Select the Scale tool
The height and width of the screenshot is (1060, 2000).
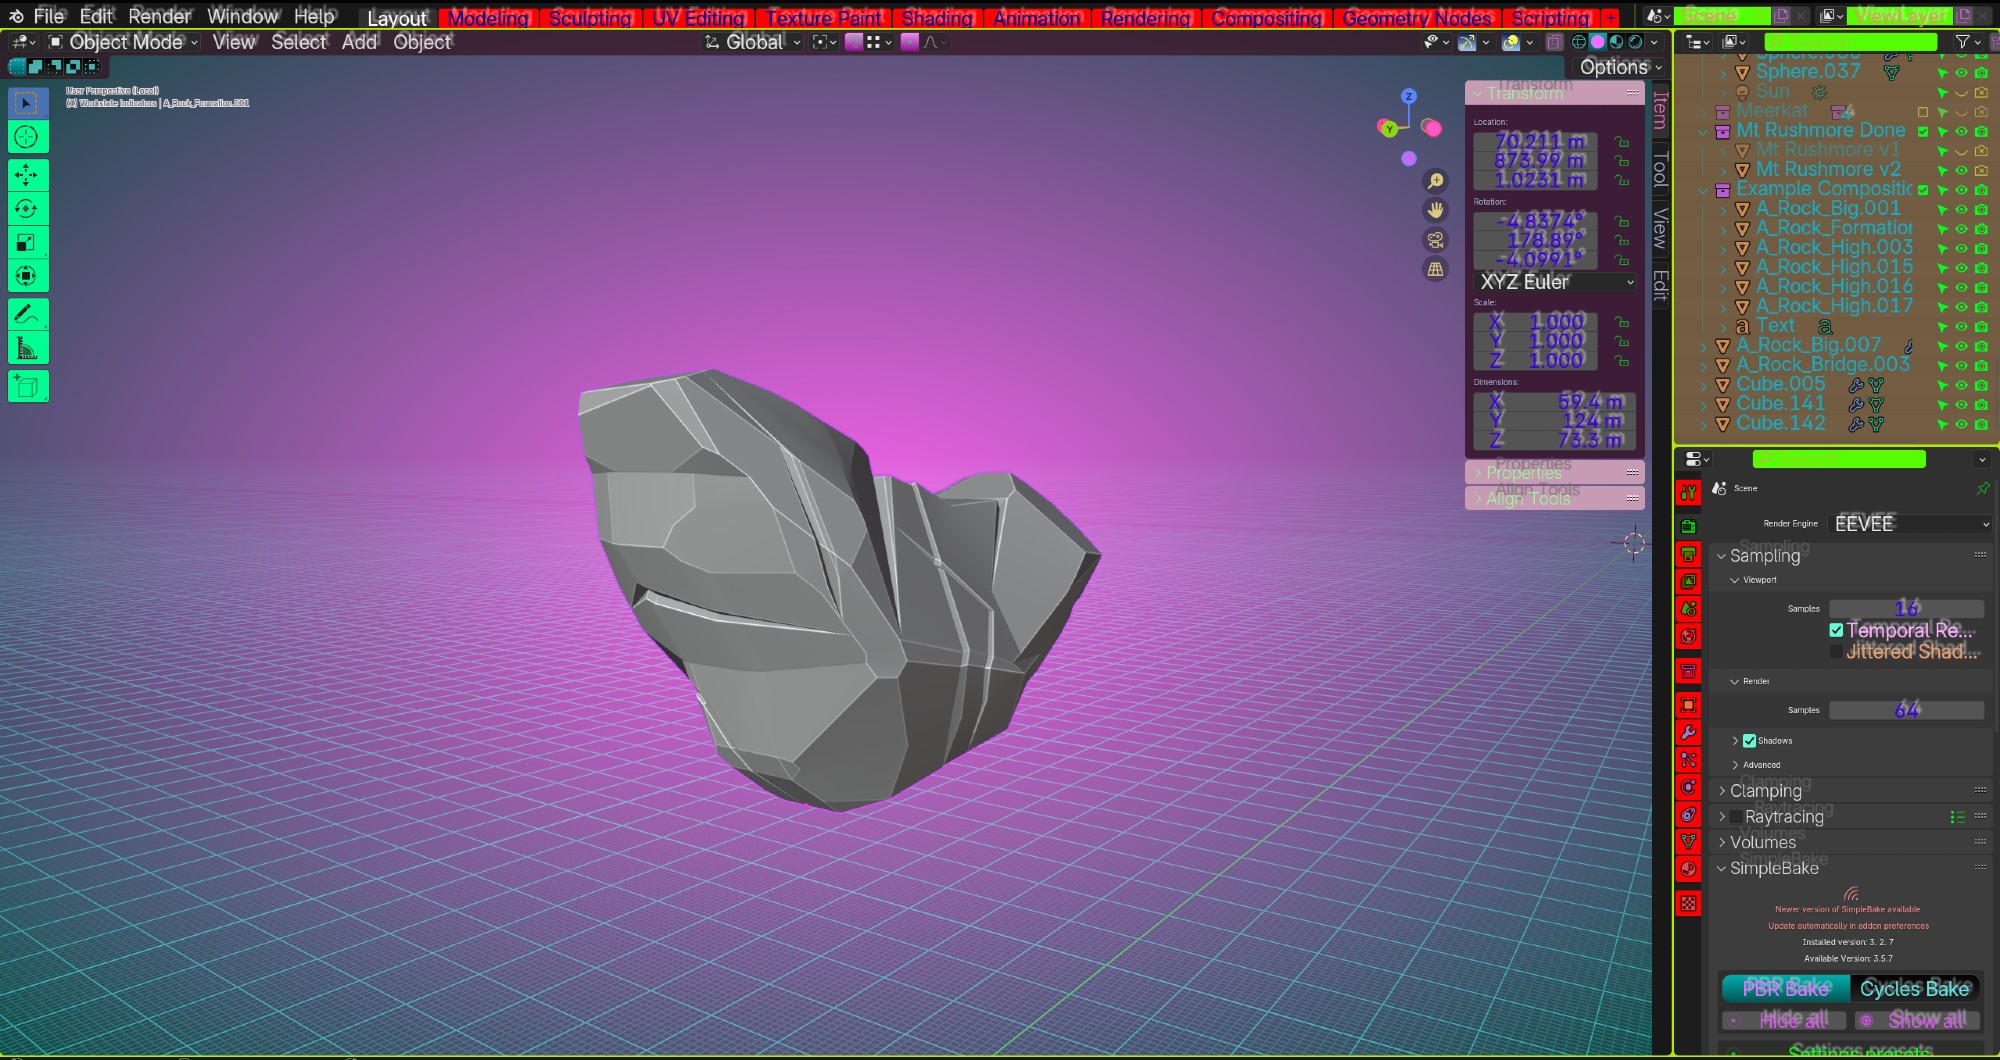click(27, 242)
